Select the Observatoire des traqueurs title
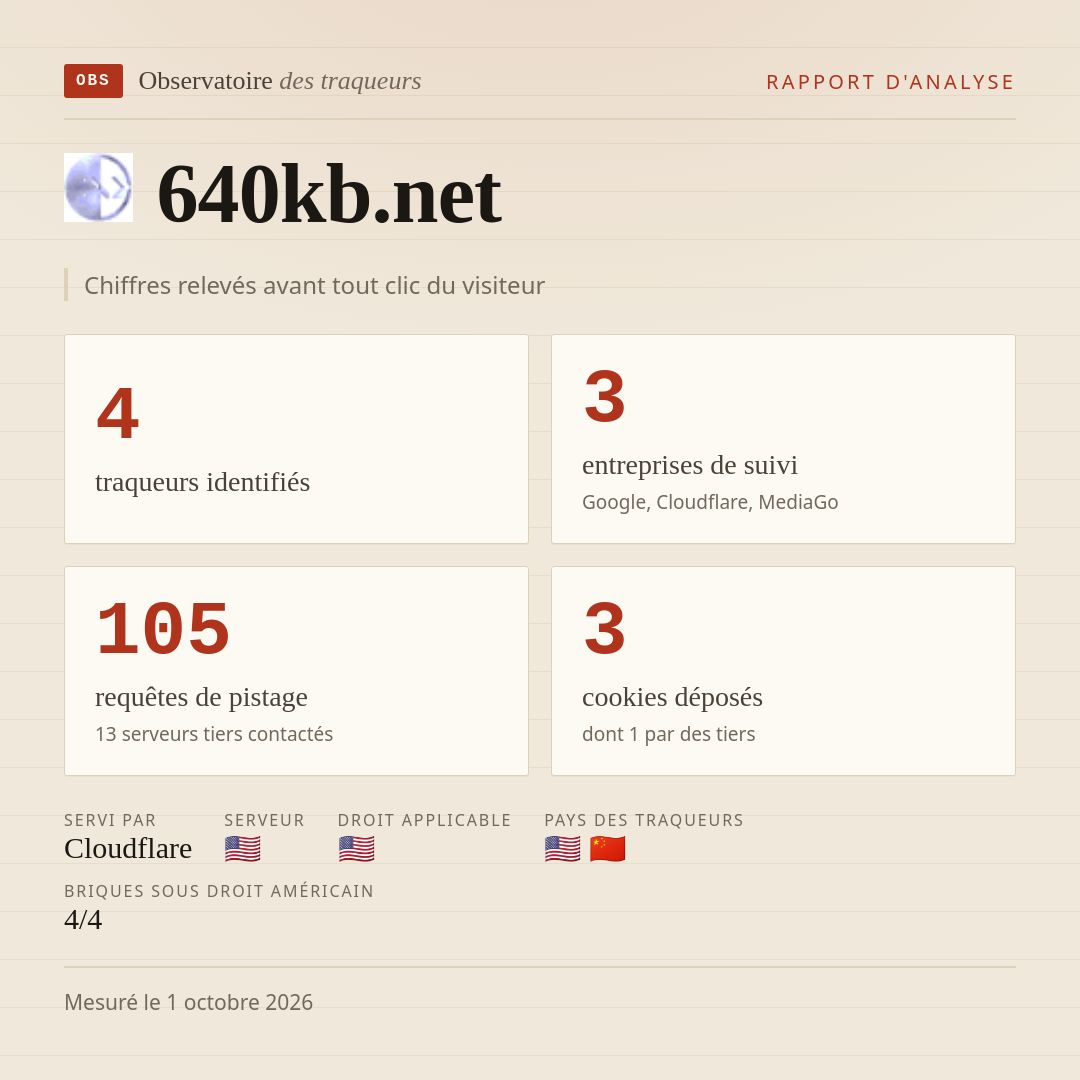Image resolution: width=1080 pixels, height=1080 pixels. [280, 81]
